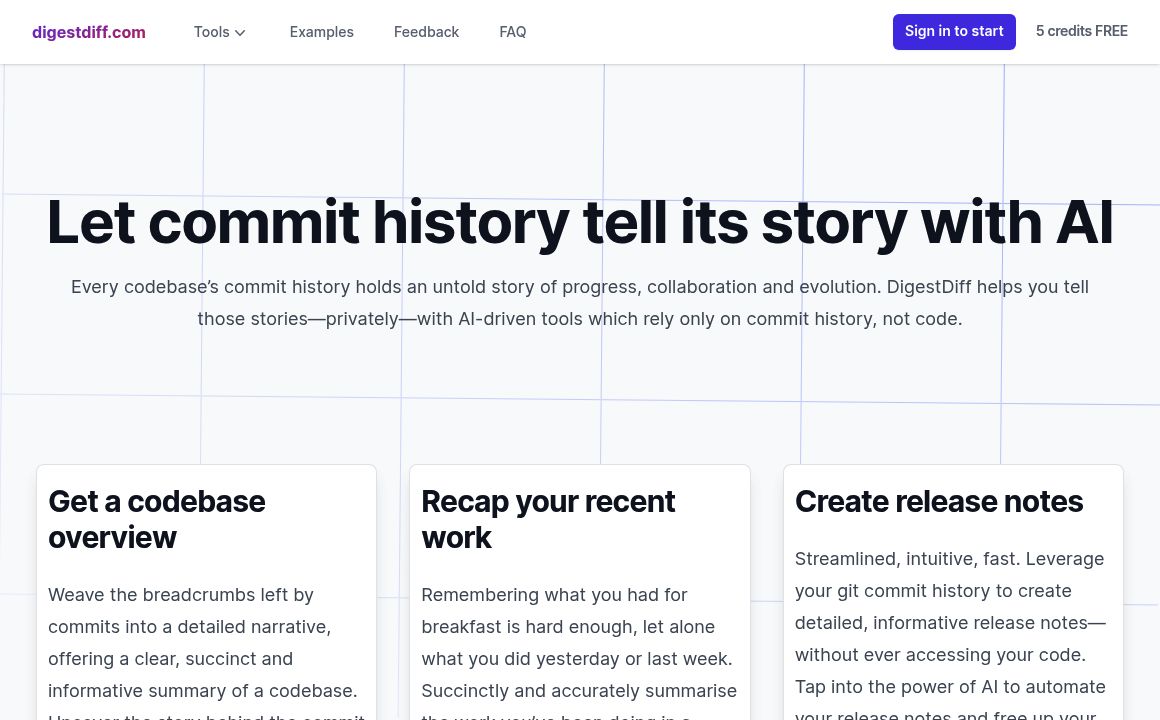Click the 5 credits FREE label
The image size is (1160, 720).
[x=1081, y=31]
